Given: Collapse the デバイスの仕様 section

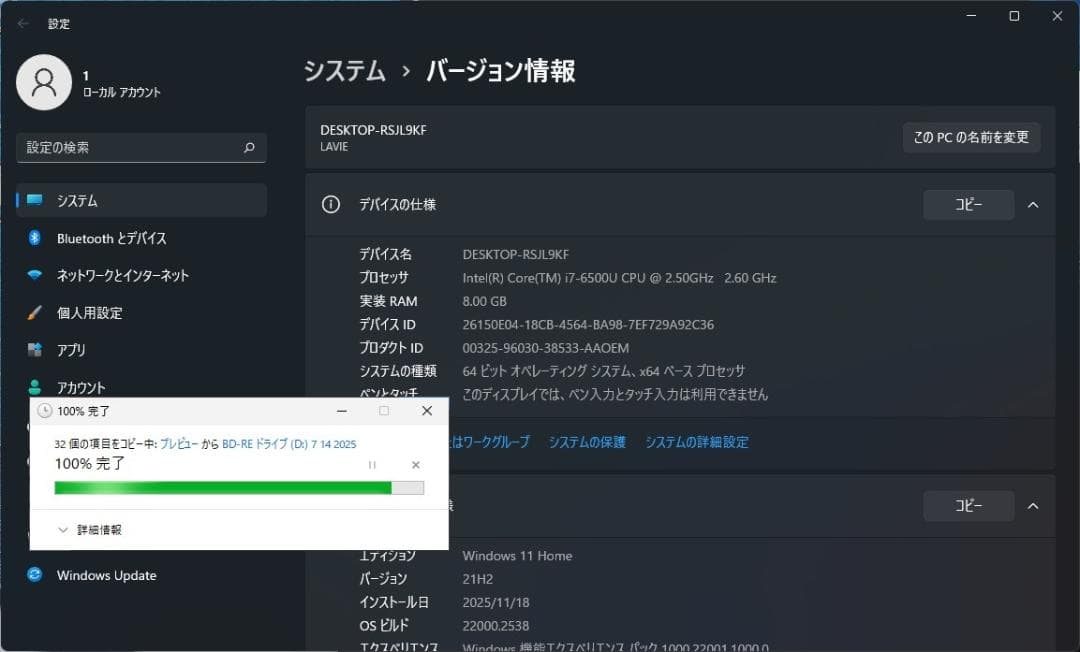Looking at the screenshot, I should 1033,204.
